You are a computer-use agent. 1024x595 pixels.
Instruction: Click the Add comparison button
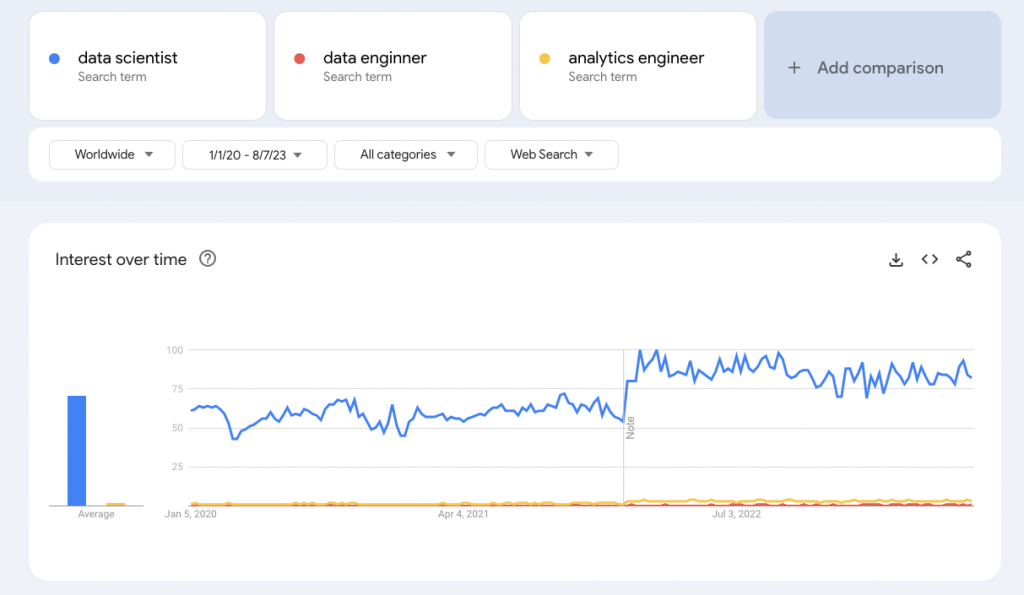tap(881, 68)
